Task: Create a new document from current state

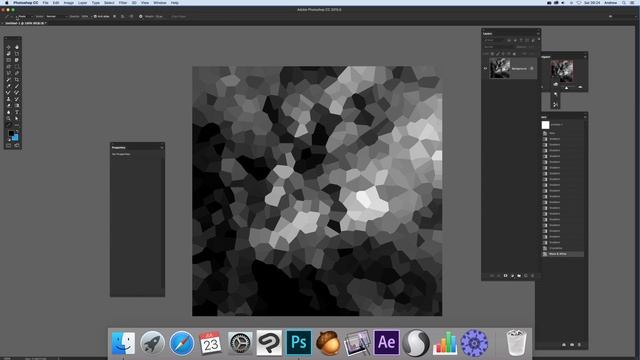Action: [564, 344]
